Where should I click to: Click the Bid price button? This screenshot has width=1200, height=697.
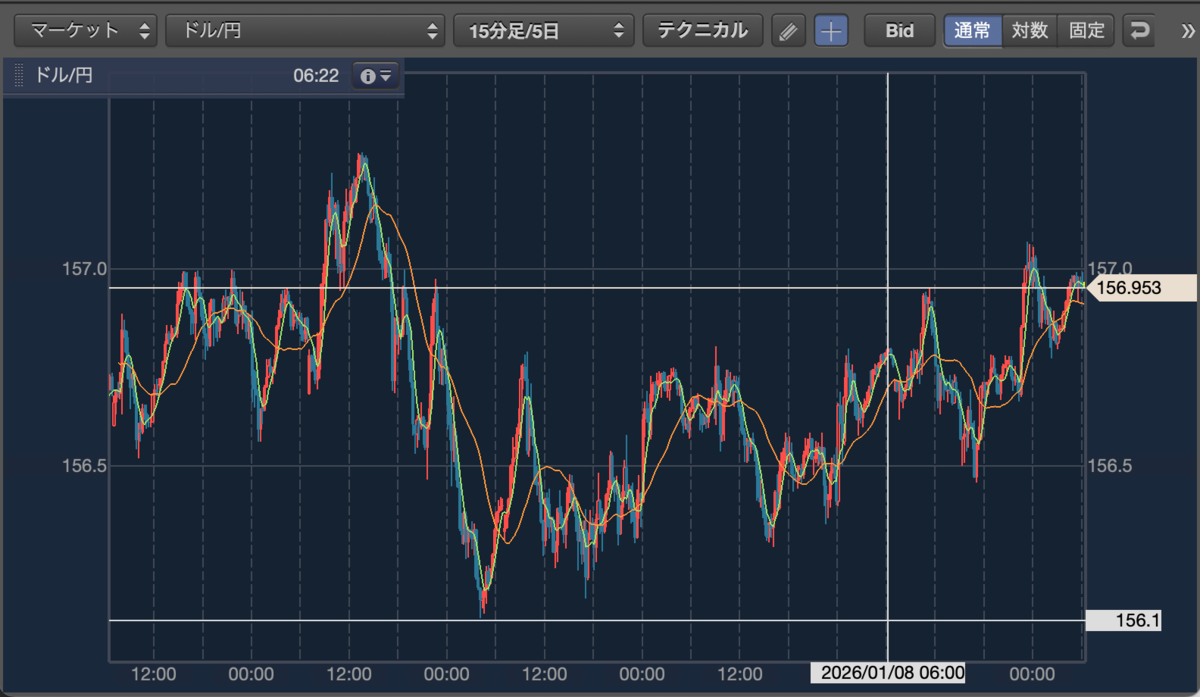(x=900, y=30)
